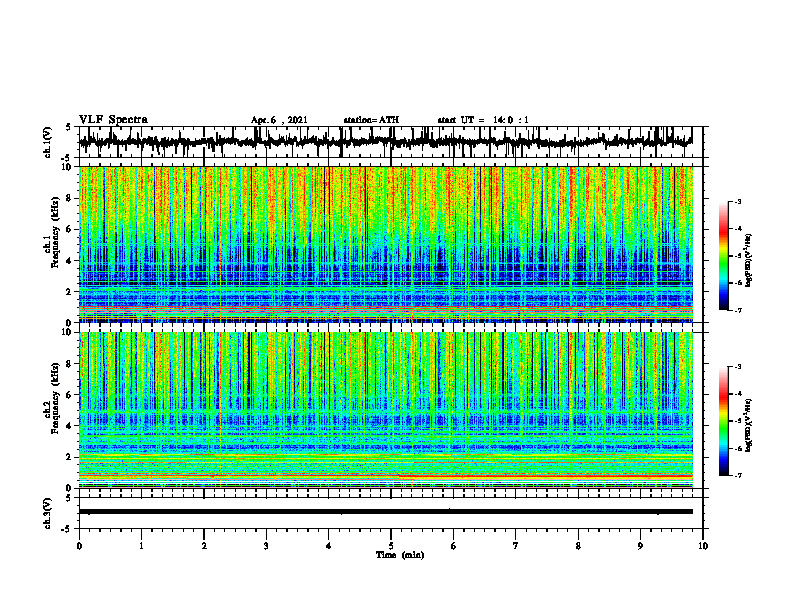This screenshot has height=612, width=792.
Task: Click the ch.2 colorbar log(PSD) unit label
Action: pos(748,425)
